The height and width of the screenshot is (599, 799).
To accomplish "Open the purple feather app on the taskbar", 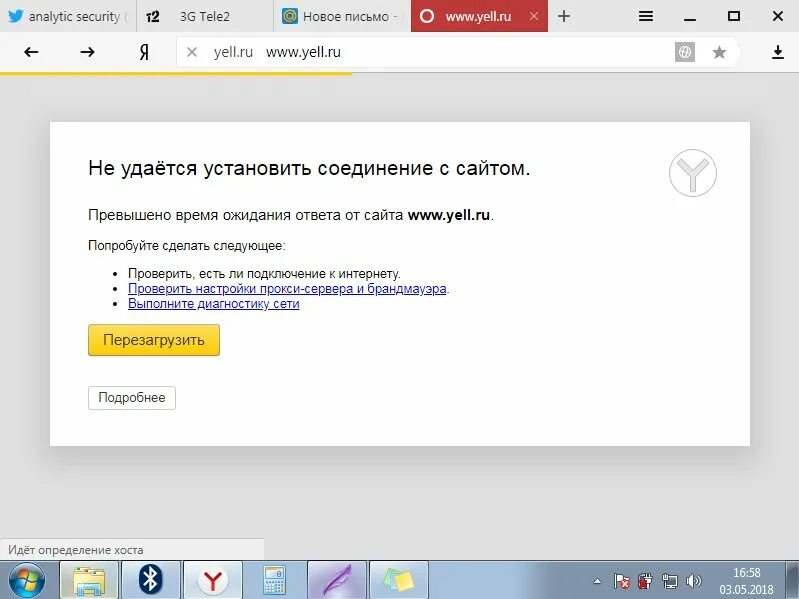I will coord(336,580).
